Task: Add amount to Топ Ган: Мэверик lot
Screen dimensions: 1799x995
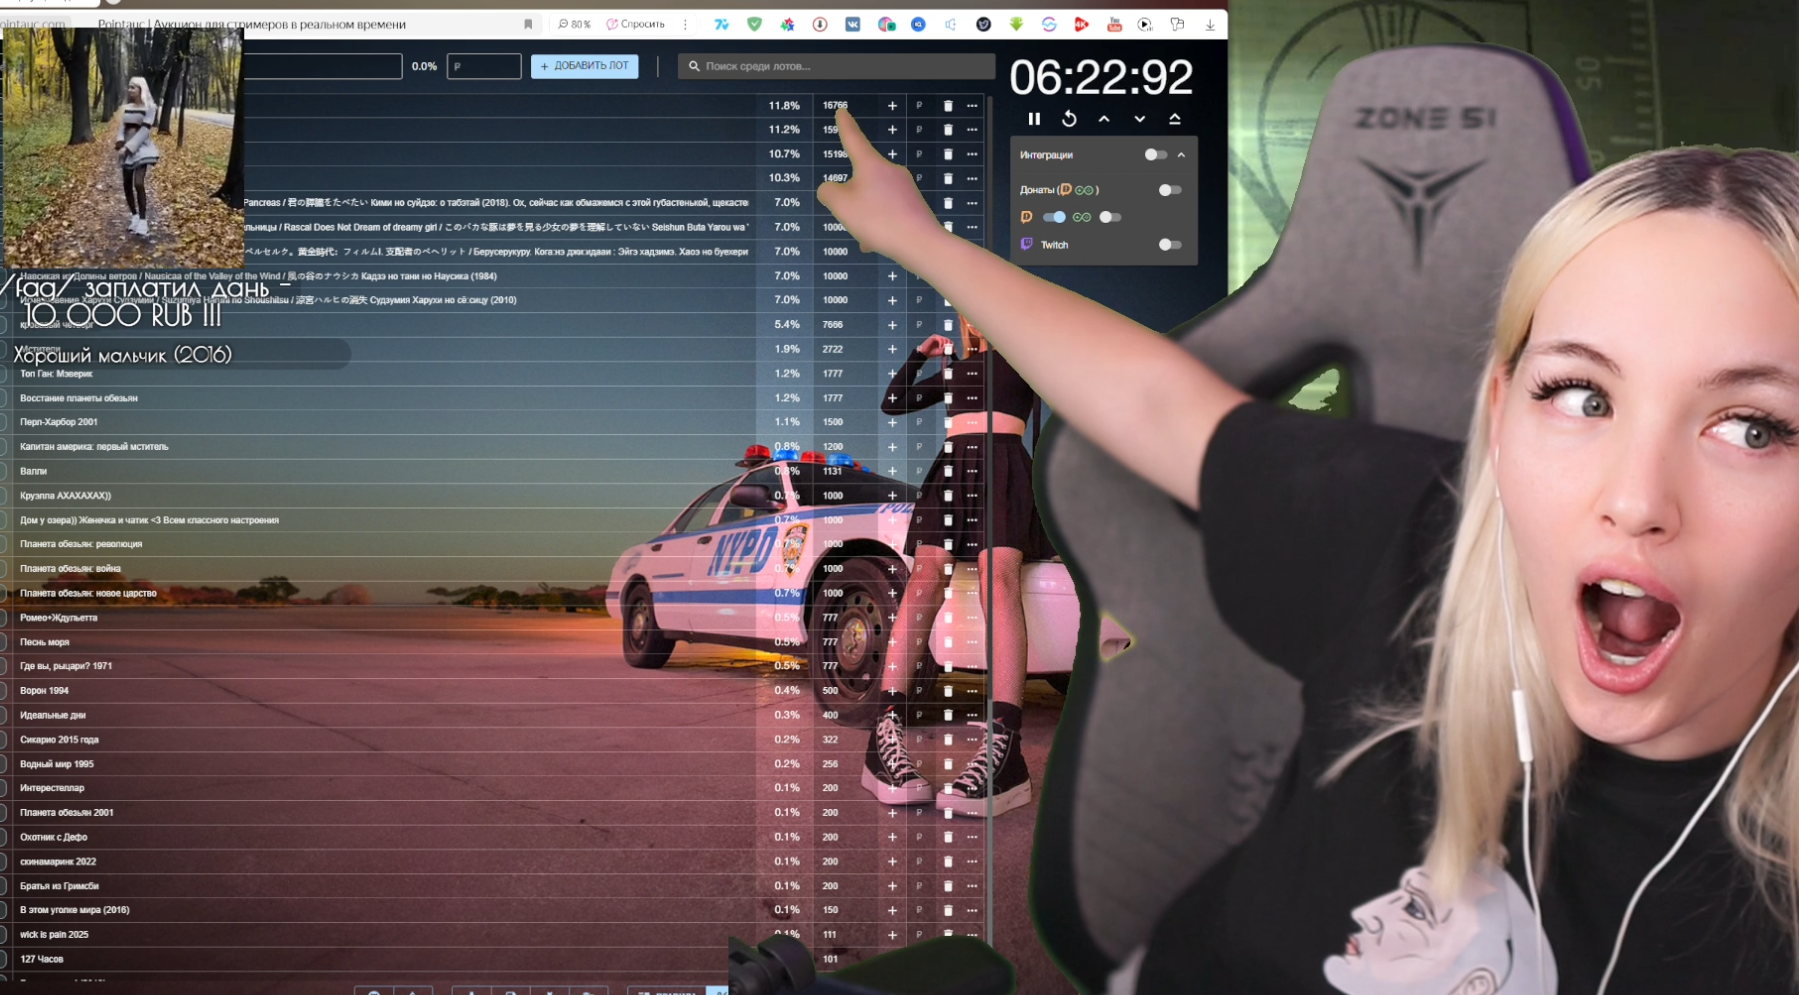Action: (x=892, y=373)
